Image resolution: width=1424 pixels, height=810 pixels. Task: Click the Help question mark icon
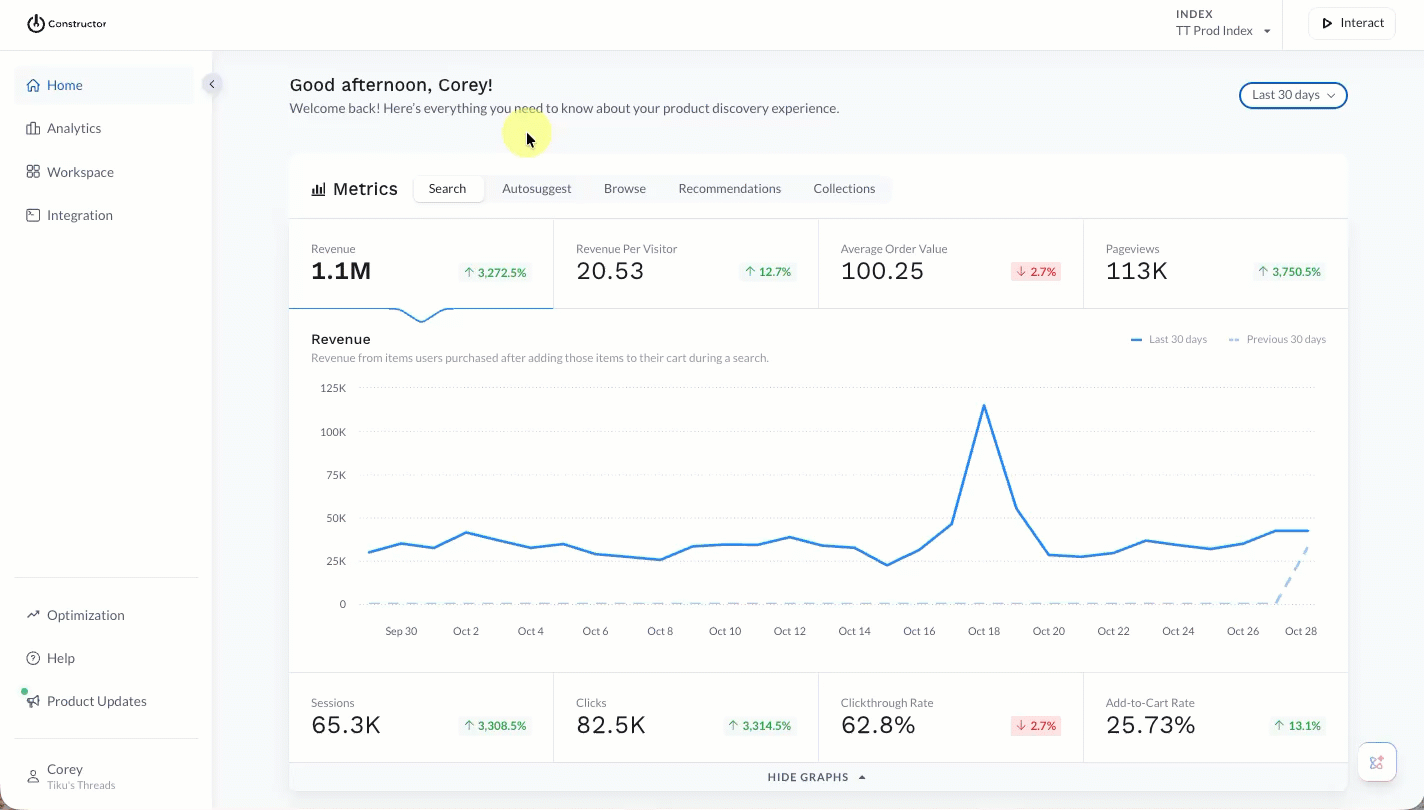pos(33,658)
